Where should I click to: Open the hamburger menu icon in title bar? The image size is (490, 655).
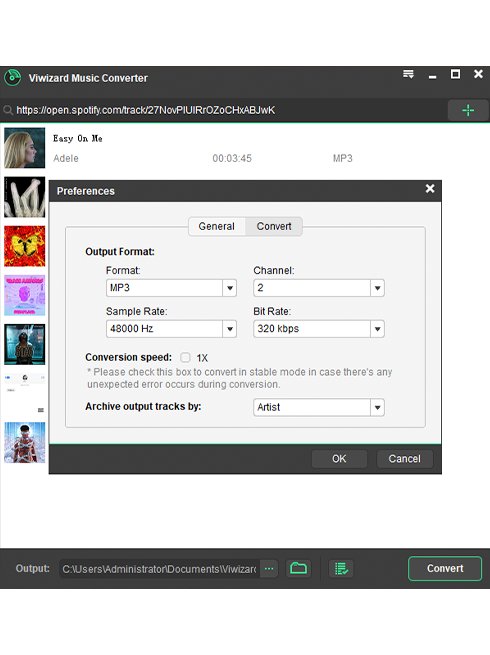click(408, 74)
